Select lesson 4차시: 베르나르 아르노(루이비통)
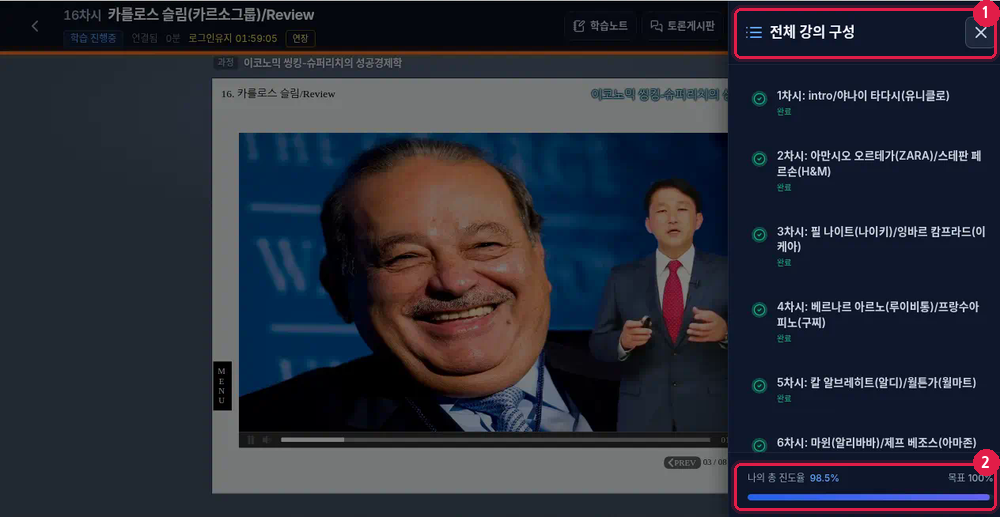Screen dimensions: 1000x517 [879, 315]
